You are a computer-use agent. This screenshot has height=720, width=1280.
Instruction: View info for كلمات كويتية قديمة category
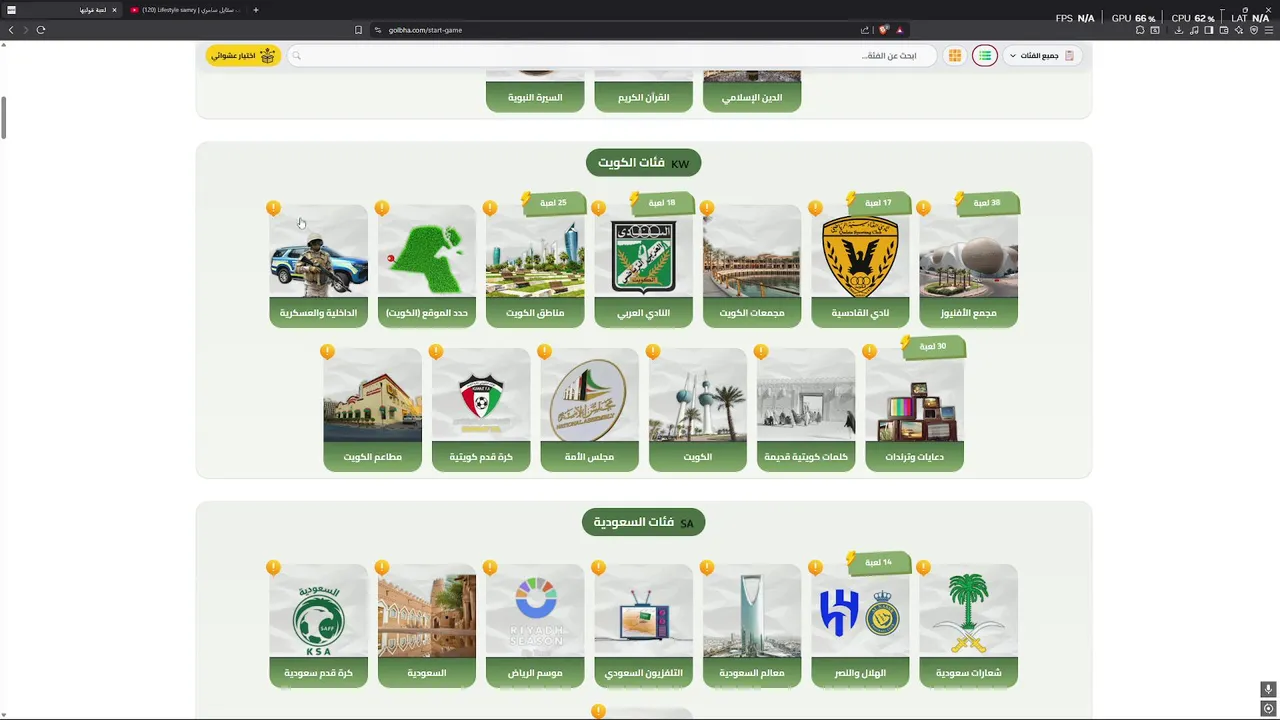[761, 352]
